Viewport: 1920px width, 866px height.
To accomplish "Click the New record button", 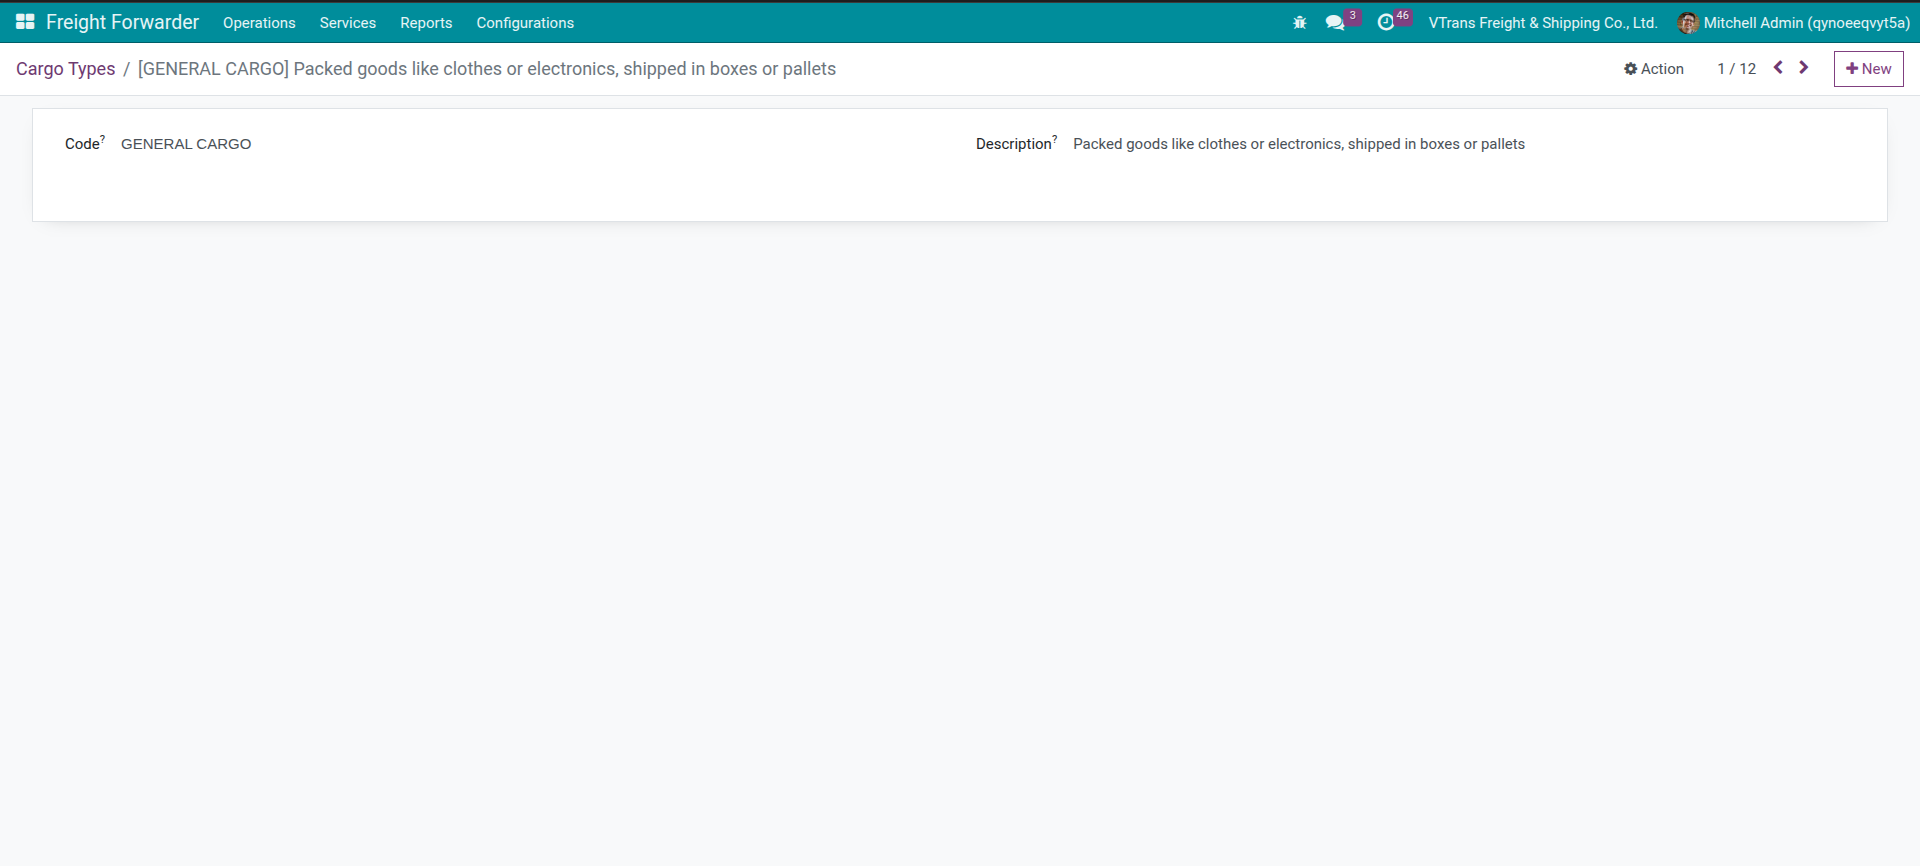I will pos(1868,69).
